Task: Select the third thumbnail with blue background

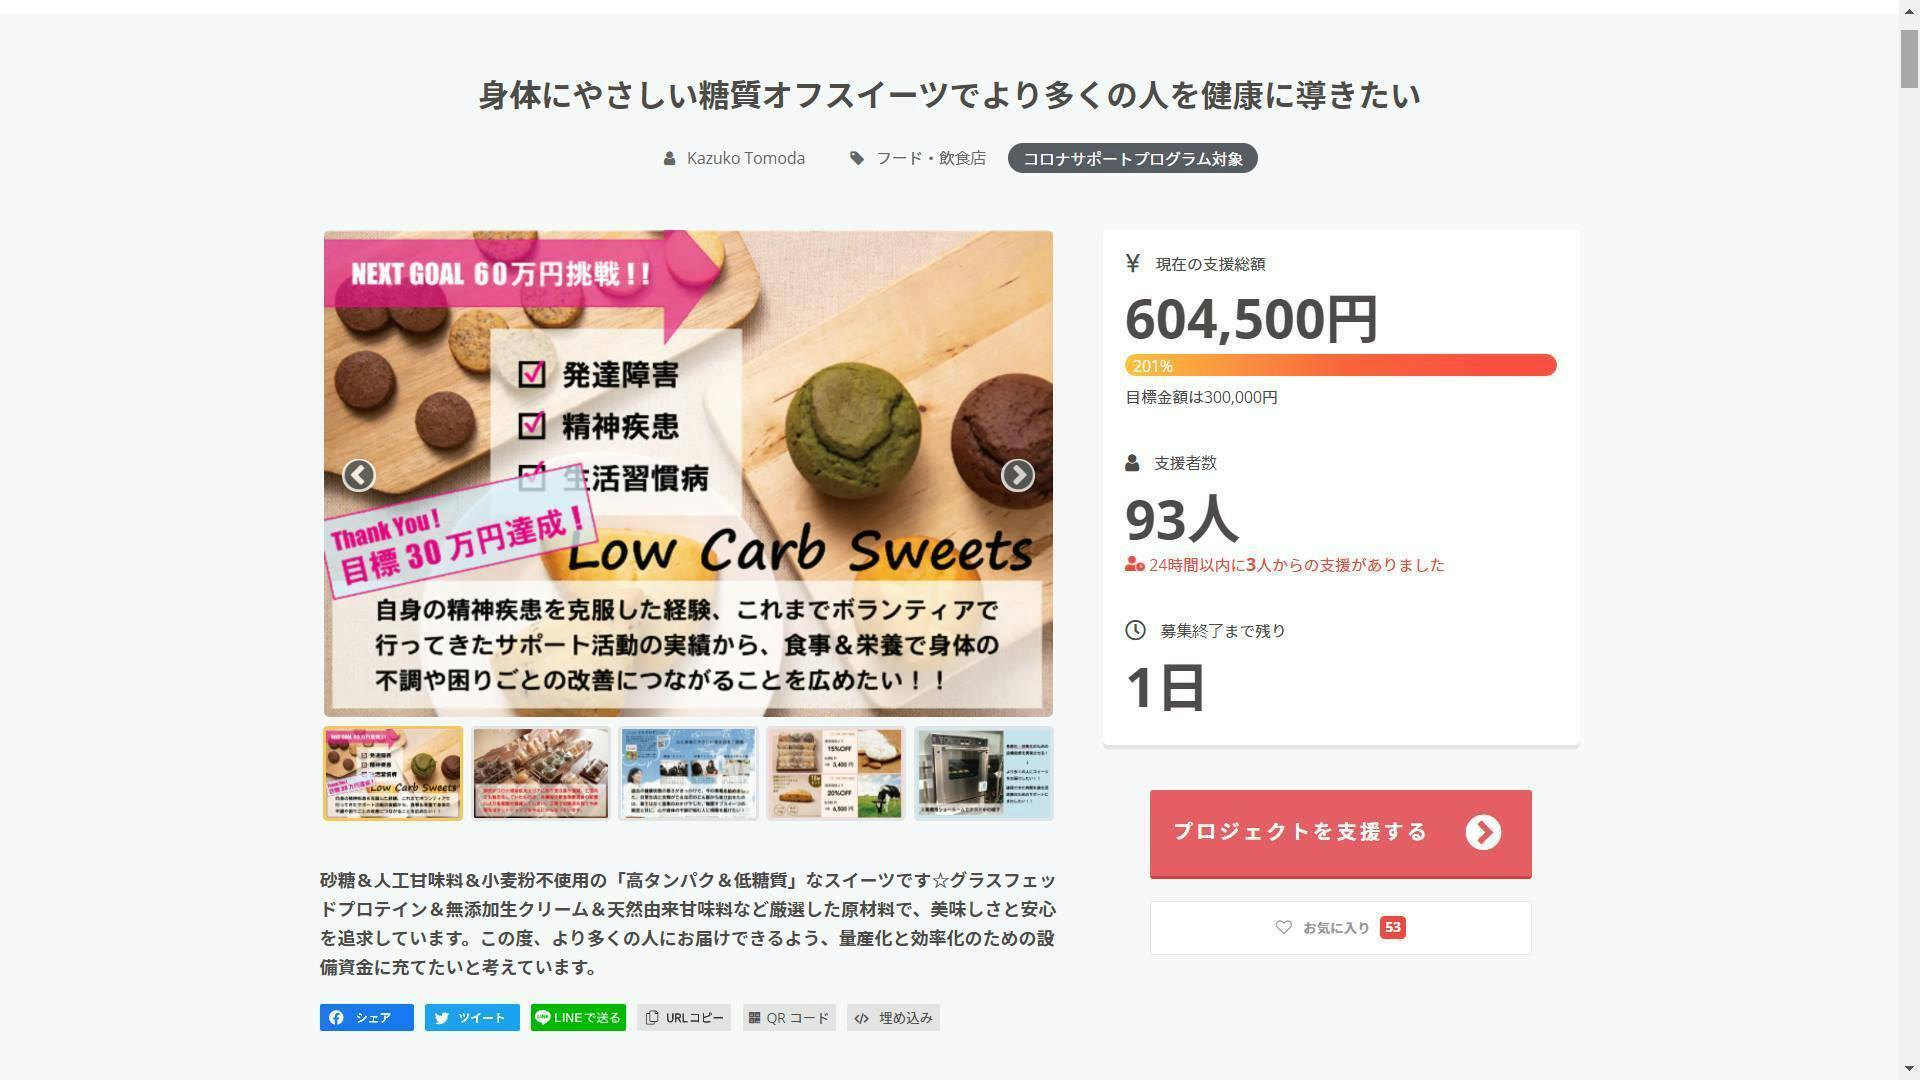Action: pyautogui.click(x=688, y=773)
